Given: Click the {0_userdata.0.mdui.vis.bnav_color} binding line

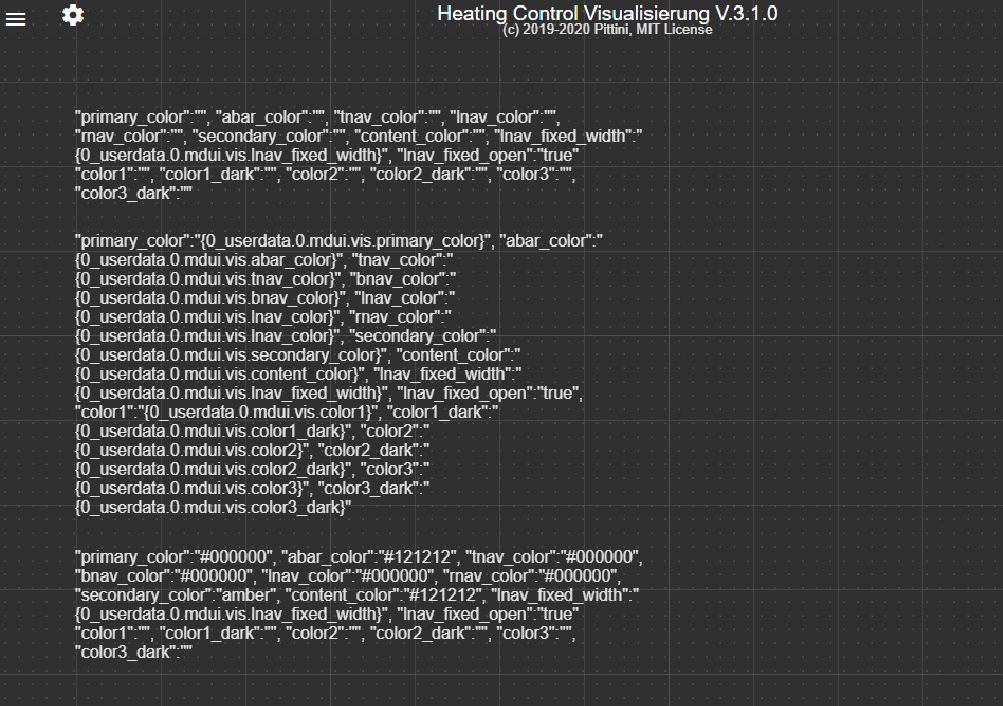Looking at the screenshot, I should coord(204,298).
